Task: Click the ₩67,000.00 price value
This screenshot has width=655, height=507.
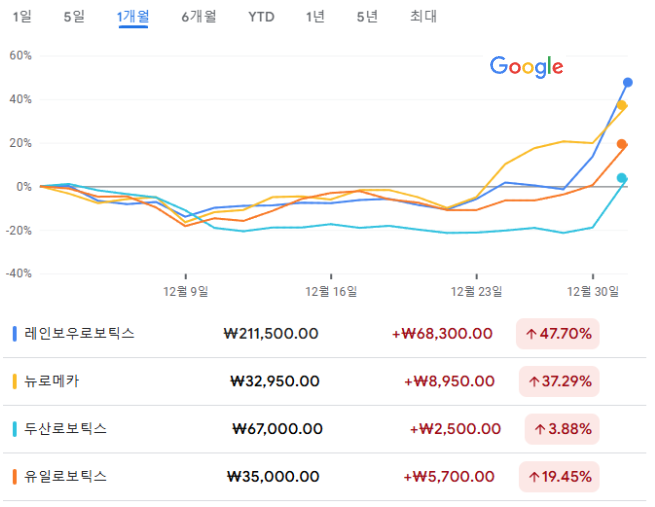Action: tap(277, 429)
